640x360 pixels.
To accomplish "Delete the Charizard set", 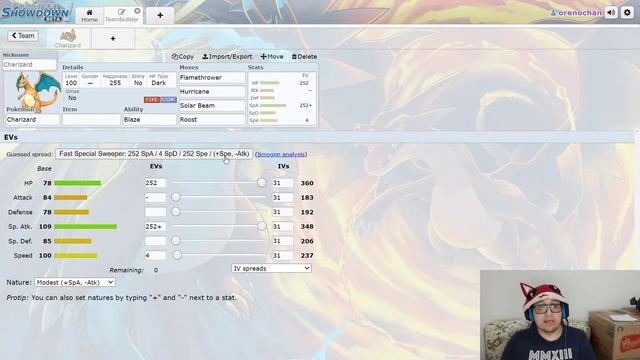I will [x=304, y=57].
